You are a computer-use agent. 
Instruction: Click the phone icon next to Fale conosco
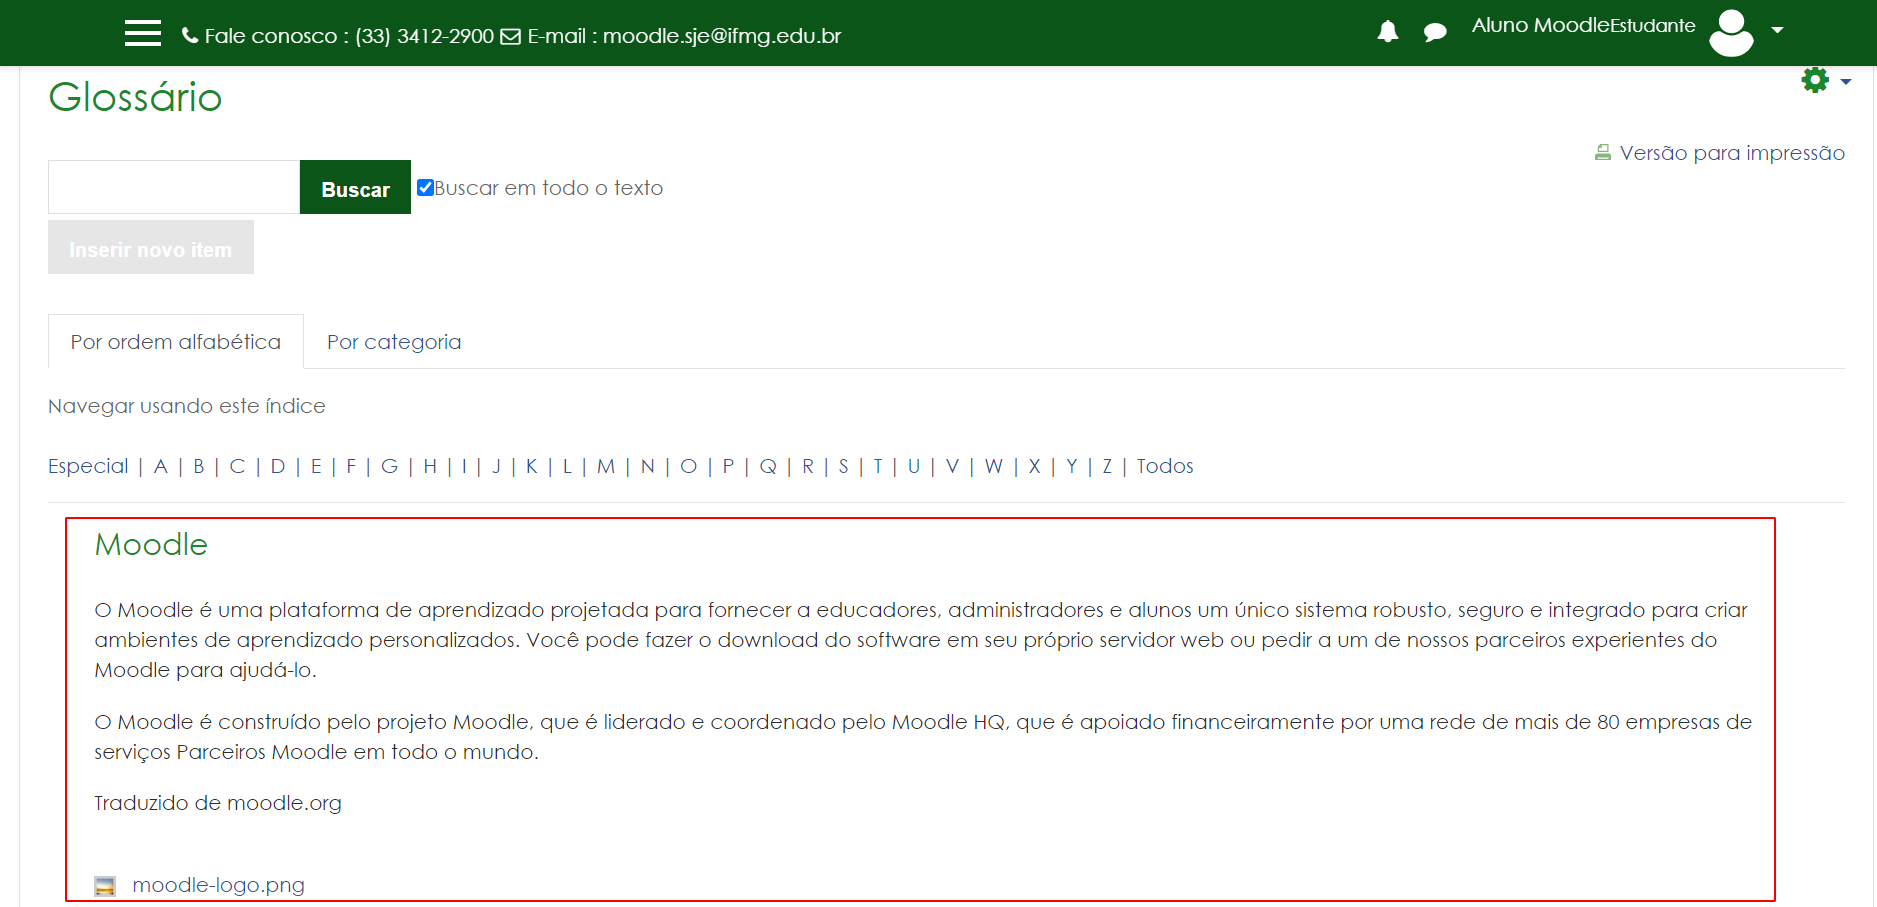190,34
